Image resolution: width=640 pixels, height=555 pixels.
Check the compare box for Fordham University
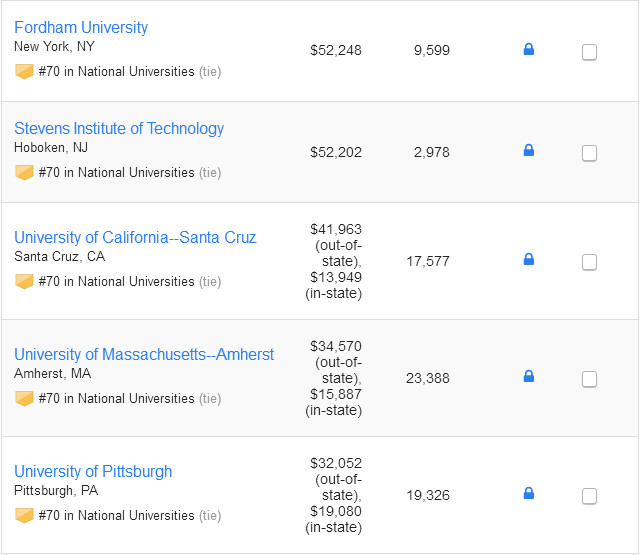[590, 52]
